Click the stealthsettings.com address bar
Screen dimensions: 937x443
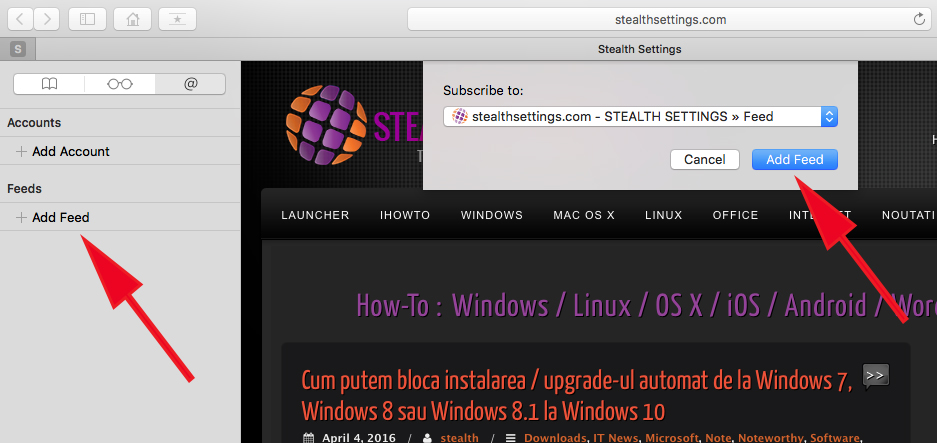(670, 19)
